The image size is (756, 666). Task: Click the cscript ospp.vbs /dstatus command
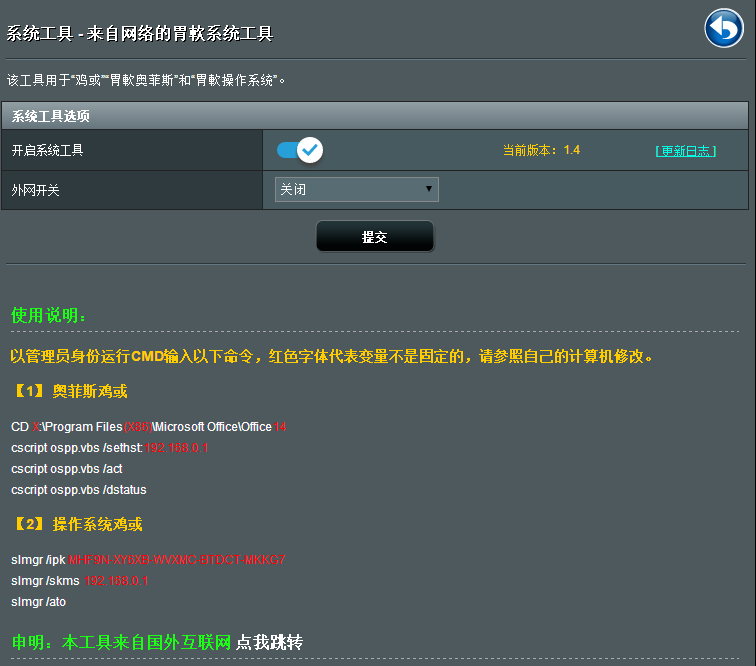click(78, 490)
